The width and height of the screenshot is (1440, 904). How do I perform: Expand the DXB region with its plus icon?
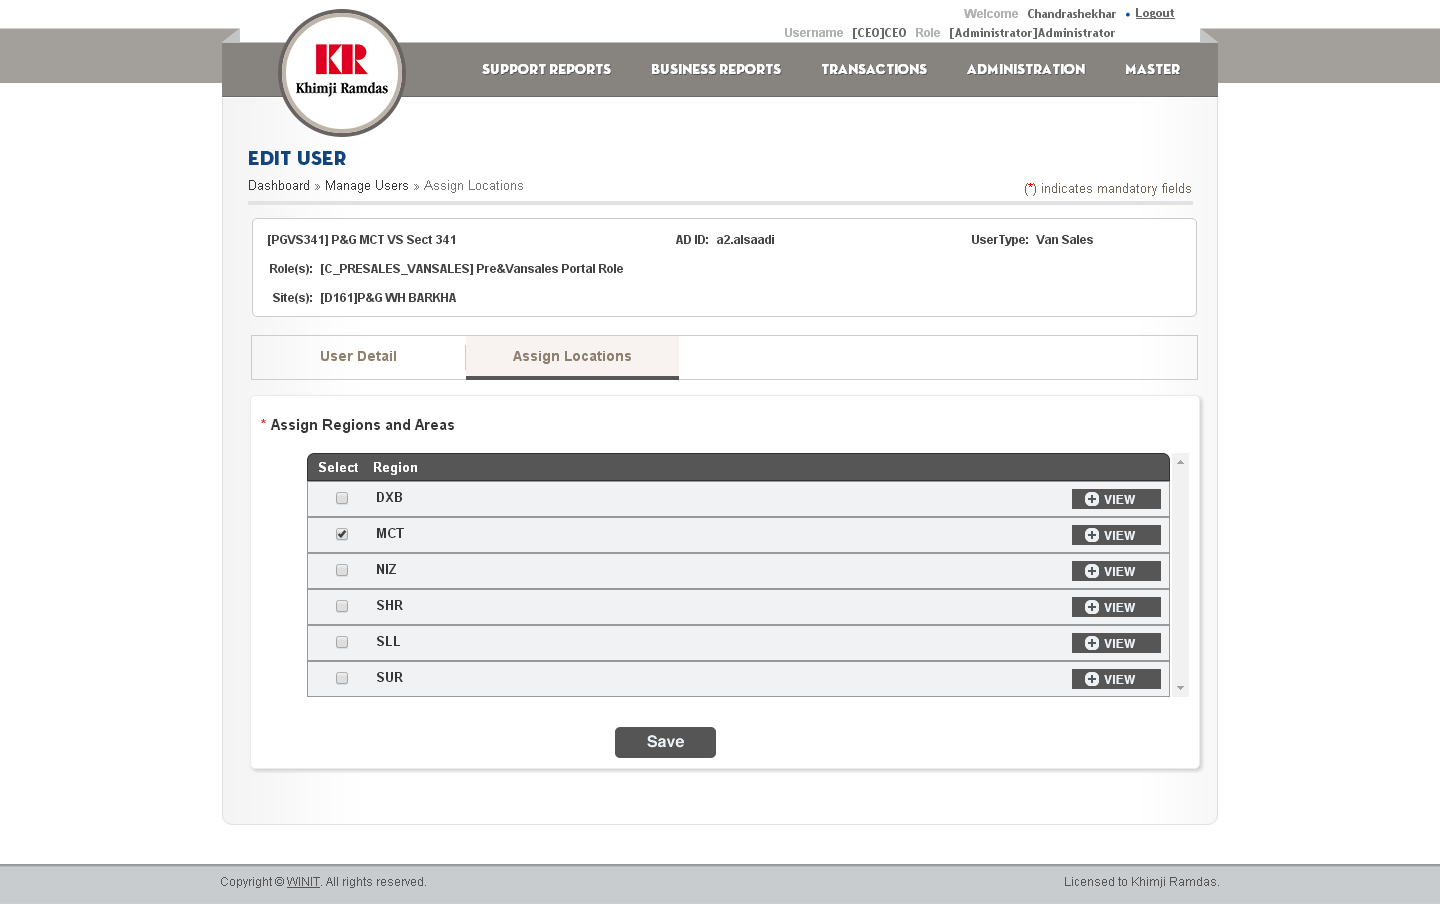[x=1092, y=499]
